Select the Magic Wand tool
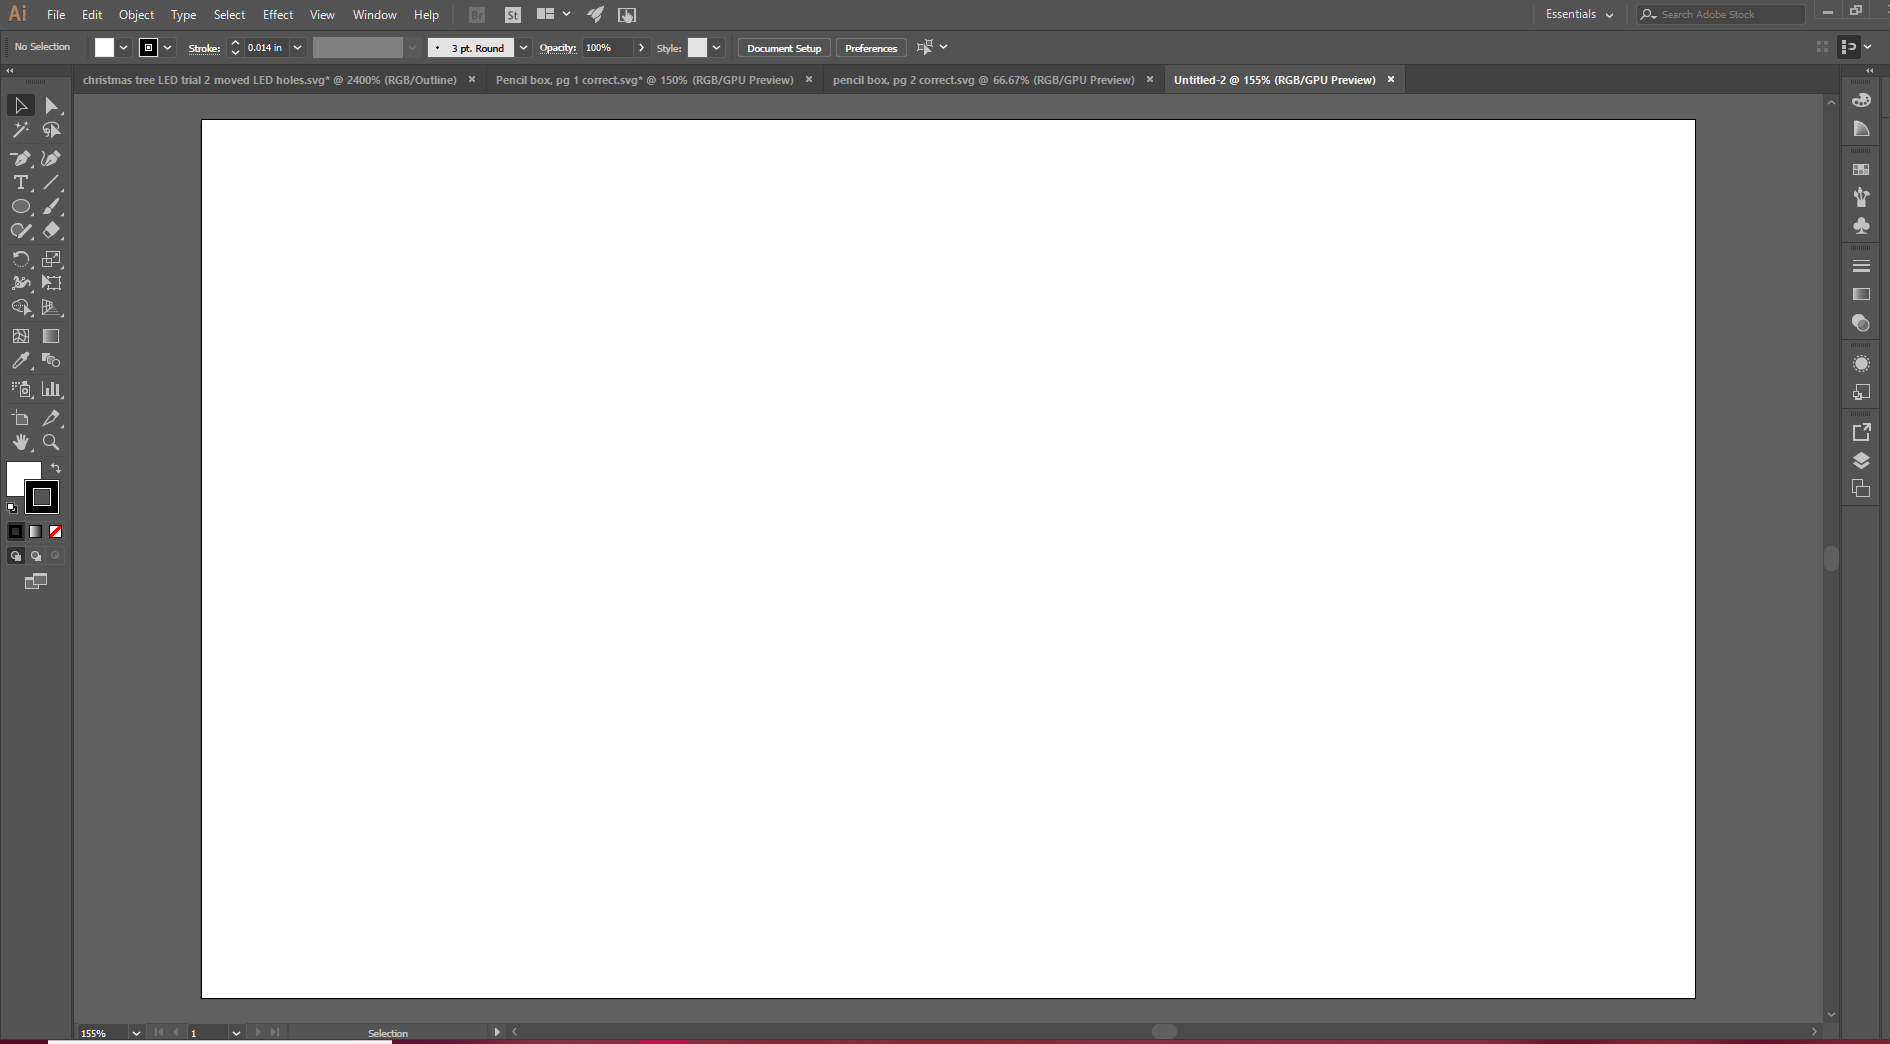 [x=20, y=130]
